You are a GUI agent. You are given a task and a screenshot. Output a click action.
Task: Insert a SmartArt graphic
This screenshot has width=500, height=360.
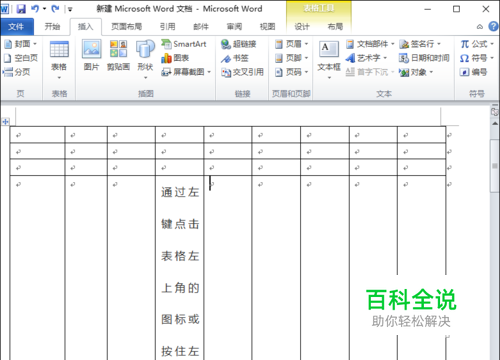[x=184, y=44]
